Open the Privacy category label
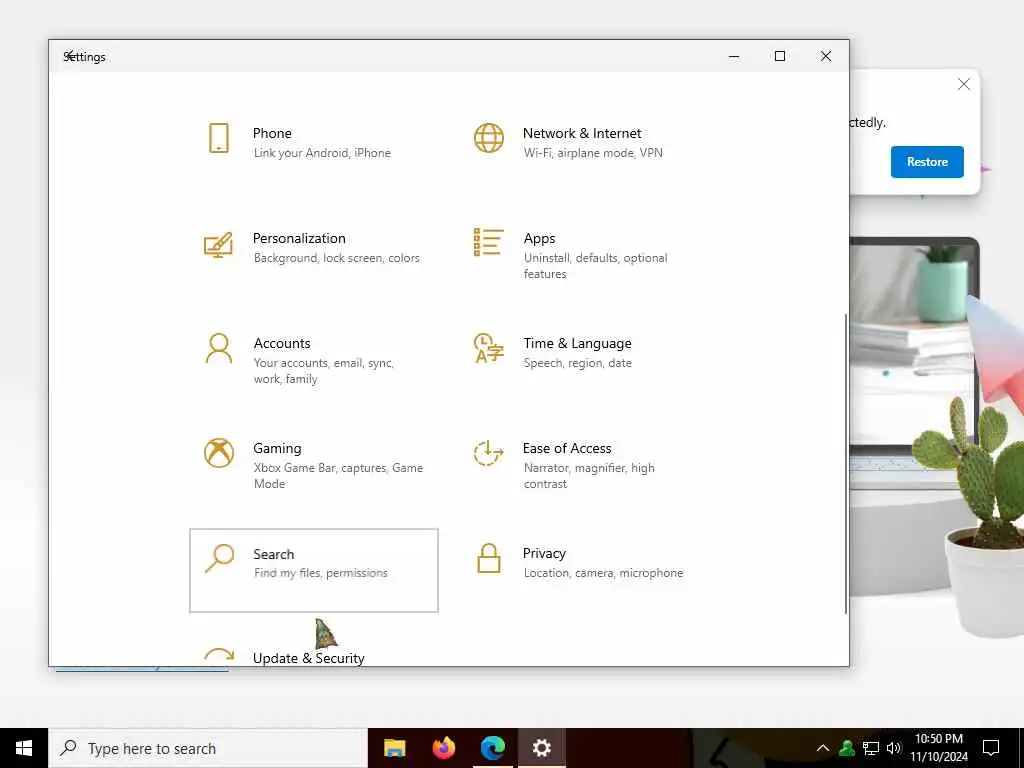The image size is (1024, 768). point(544,553)
